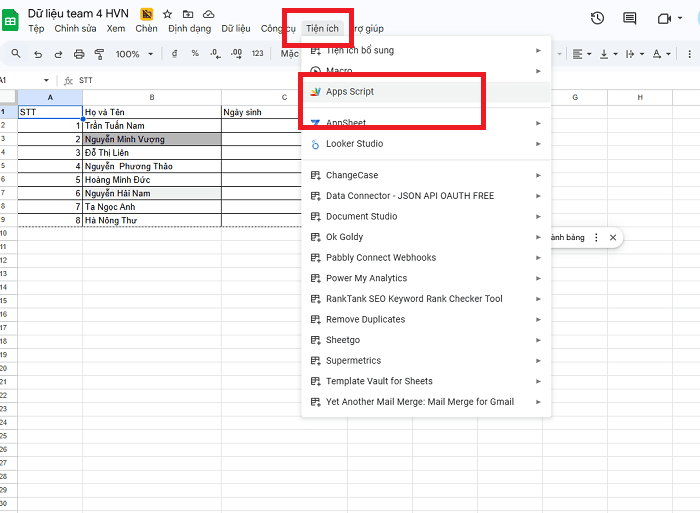Click the redo arrow in the toolbar
Viewport: 700px width, 513px height.
tap(58, 54)
